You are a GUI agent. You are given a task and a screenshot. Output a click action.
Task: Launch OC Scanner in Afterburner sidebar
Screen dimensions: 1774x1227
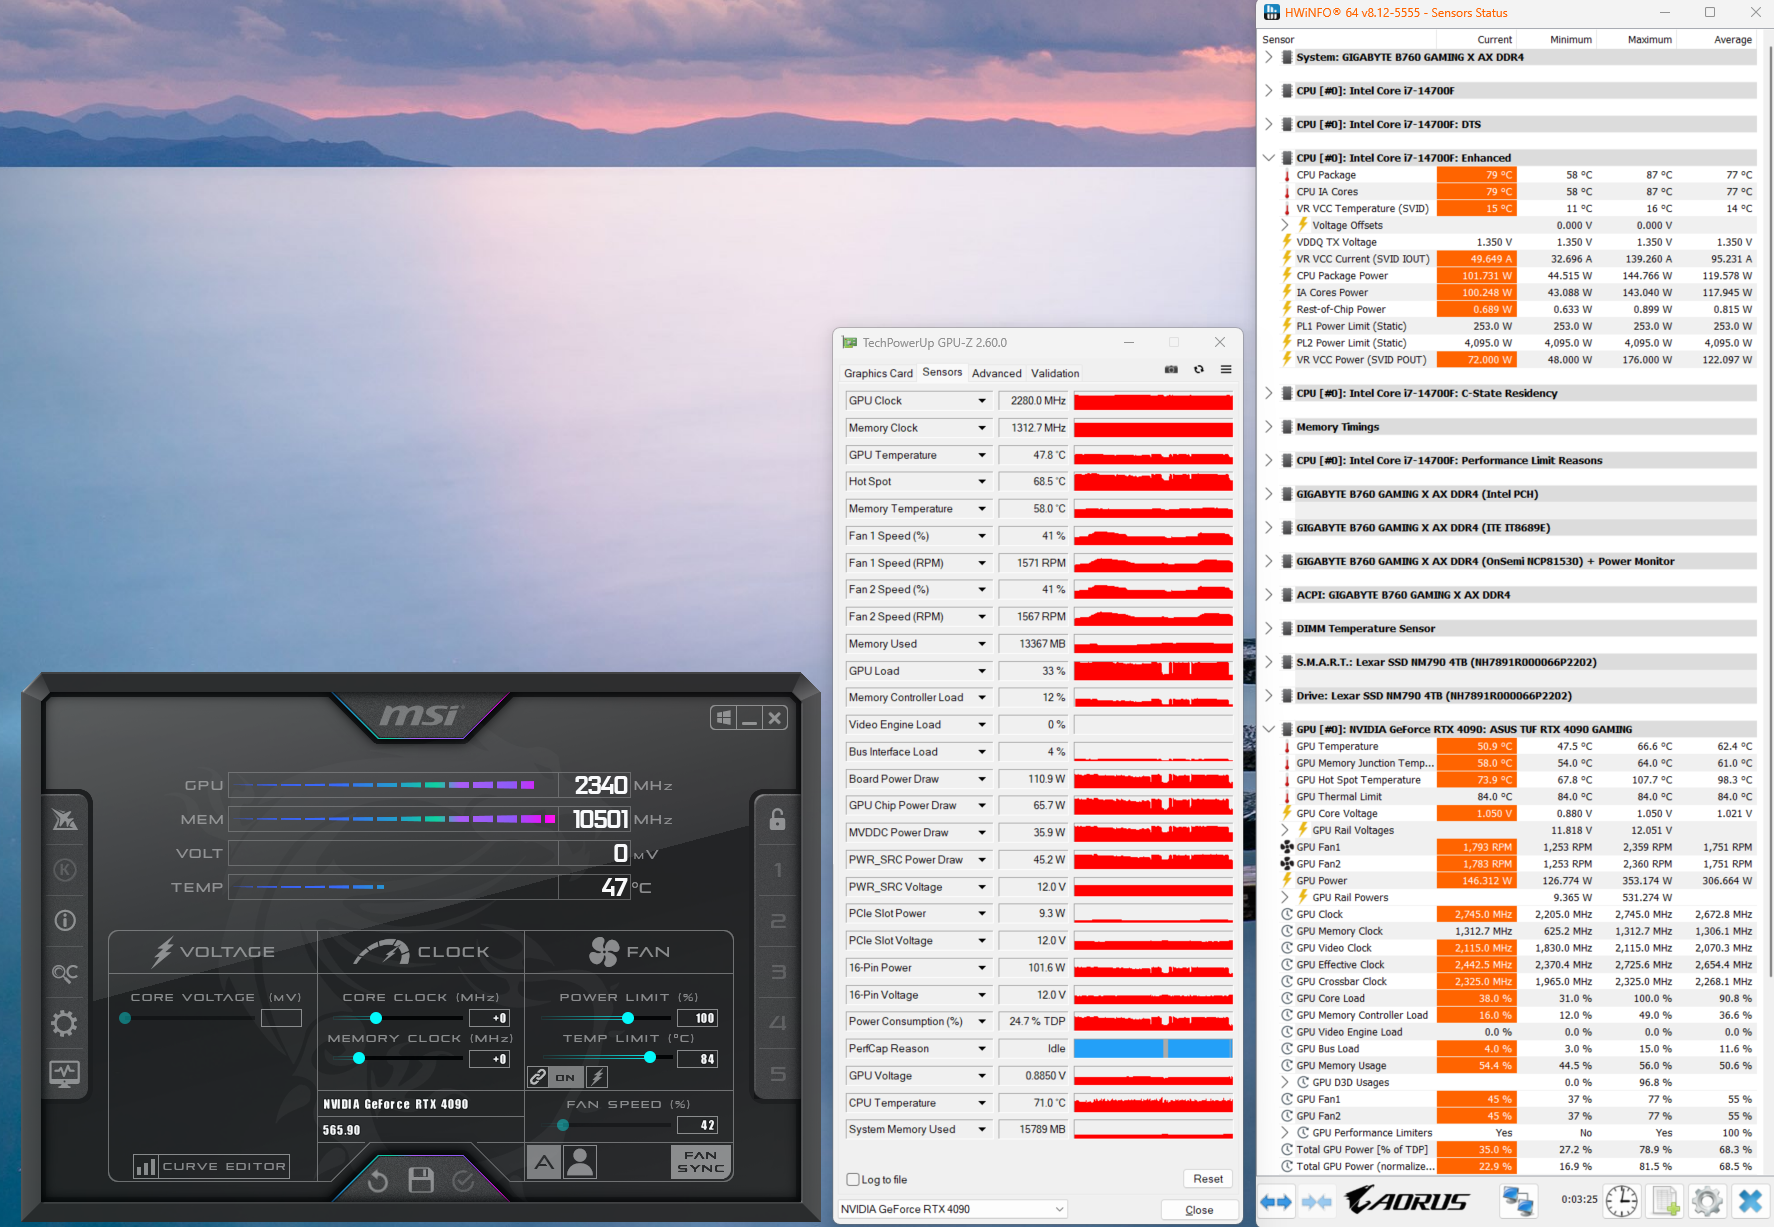click(64, 972)
